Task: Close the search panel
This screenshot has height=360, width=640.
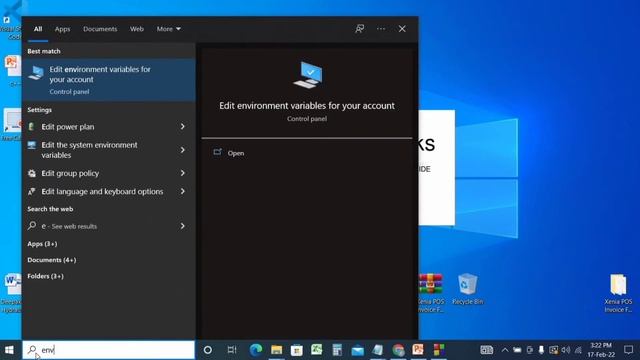Action: pos(402,29)
